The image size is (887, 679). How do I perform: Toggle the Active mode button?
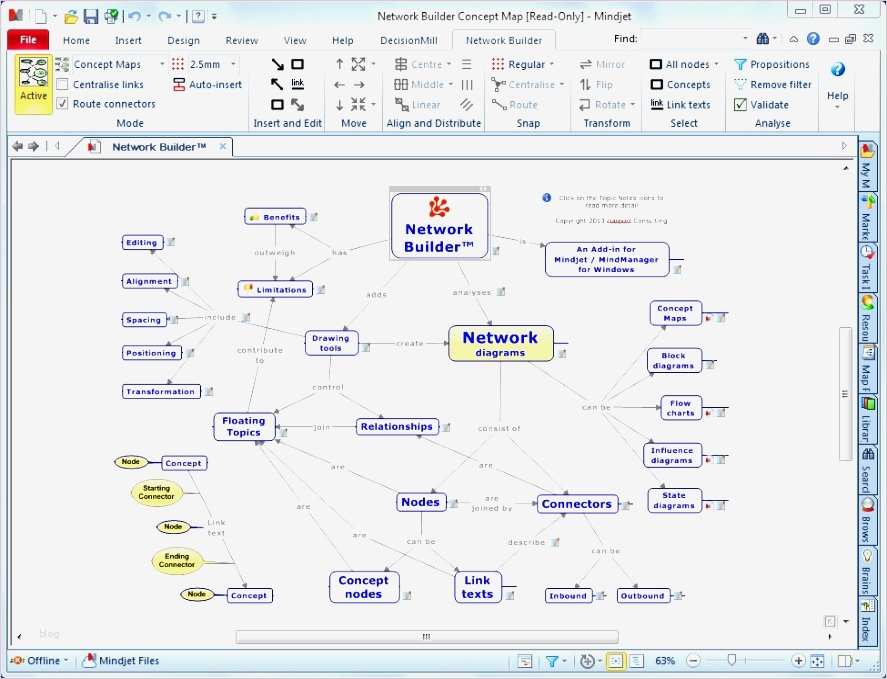point(33,84)
